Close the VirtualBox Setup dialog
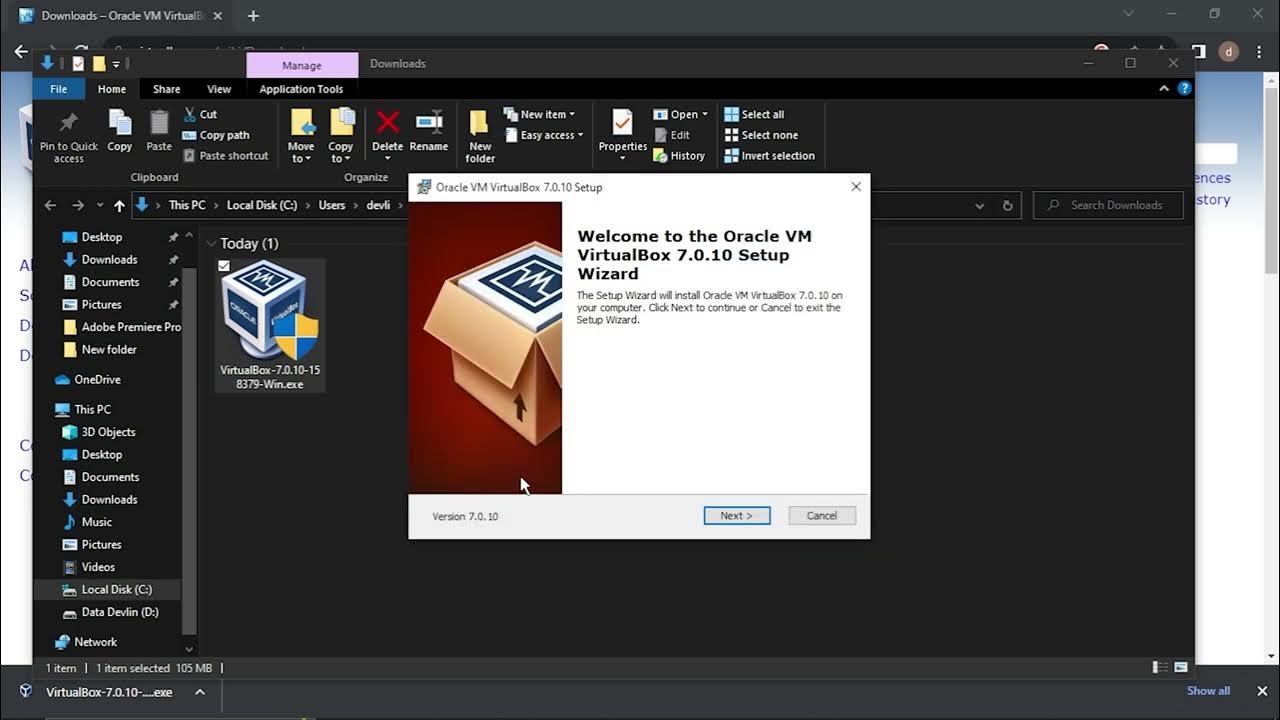1280x720 pixels. point(856,187)
